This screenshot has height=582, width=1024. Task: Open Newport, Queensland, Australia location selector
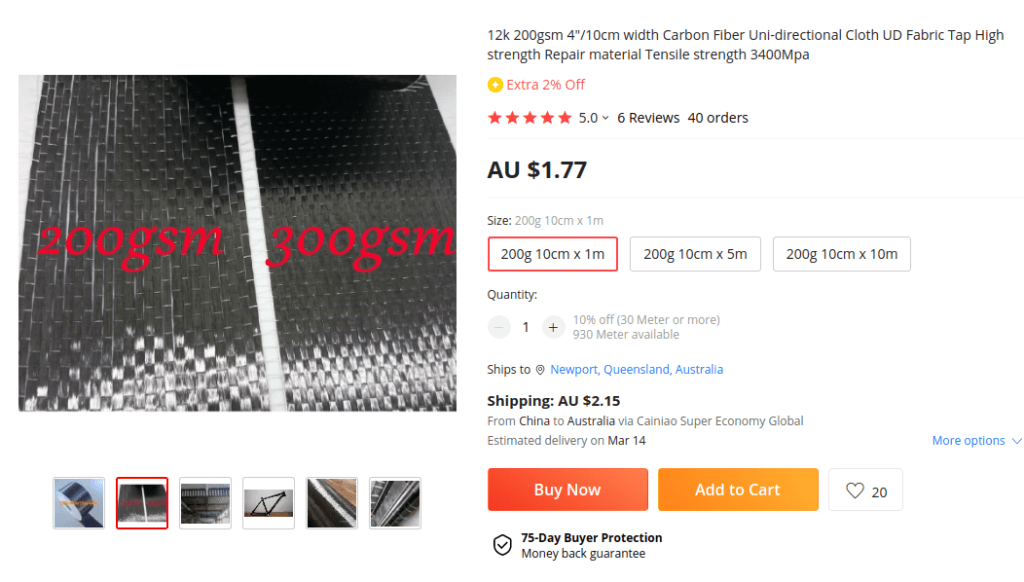(636, 370)
